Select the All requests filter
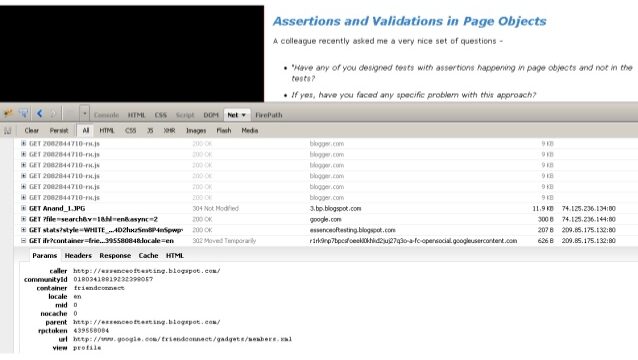Screen dimensions: 638x360 tap(85, 131)
